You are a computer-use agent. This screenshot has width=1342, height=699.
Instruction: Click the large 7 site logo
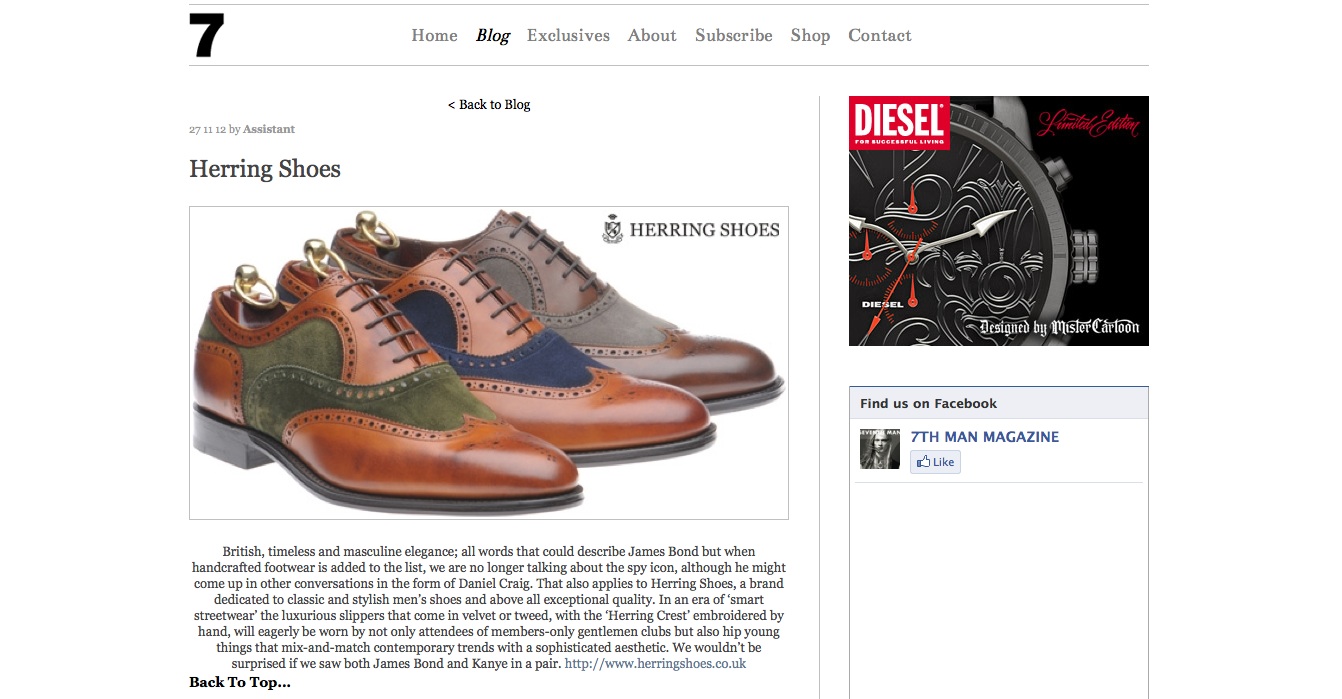pos(207,35)
